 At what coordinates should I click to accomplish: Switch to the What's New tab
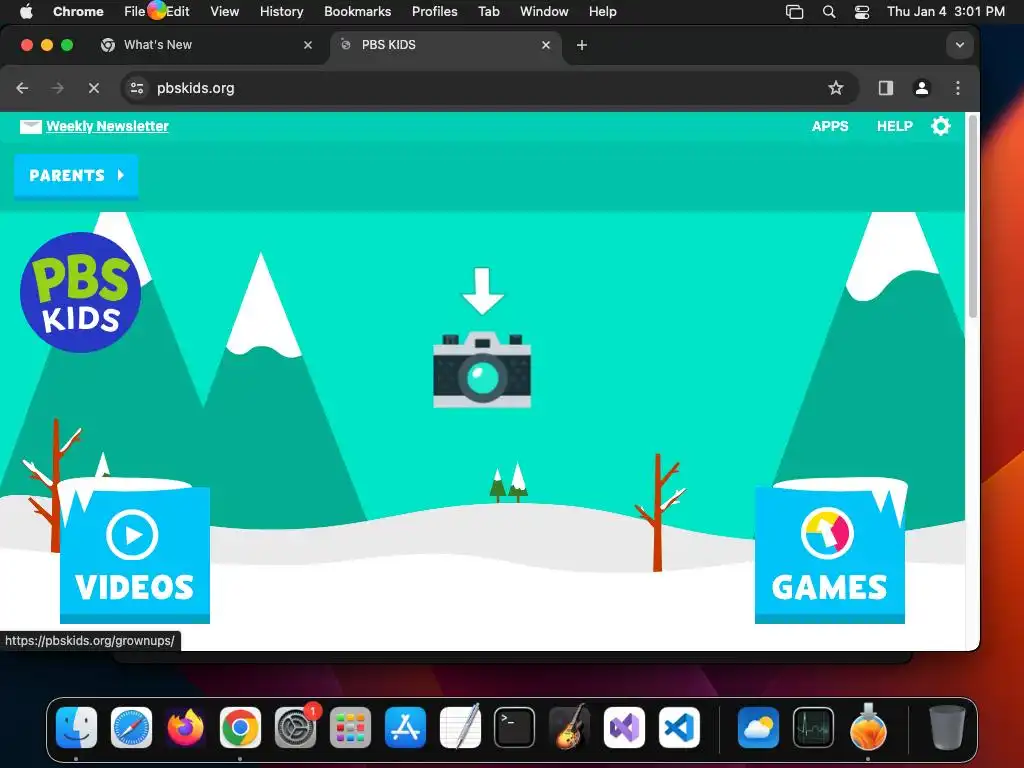pos(206,45)
